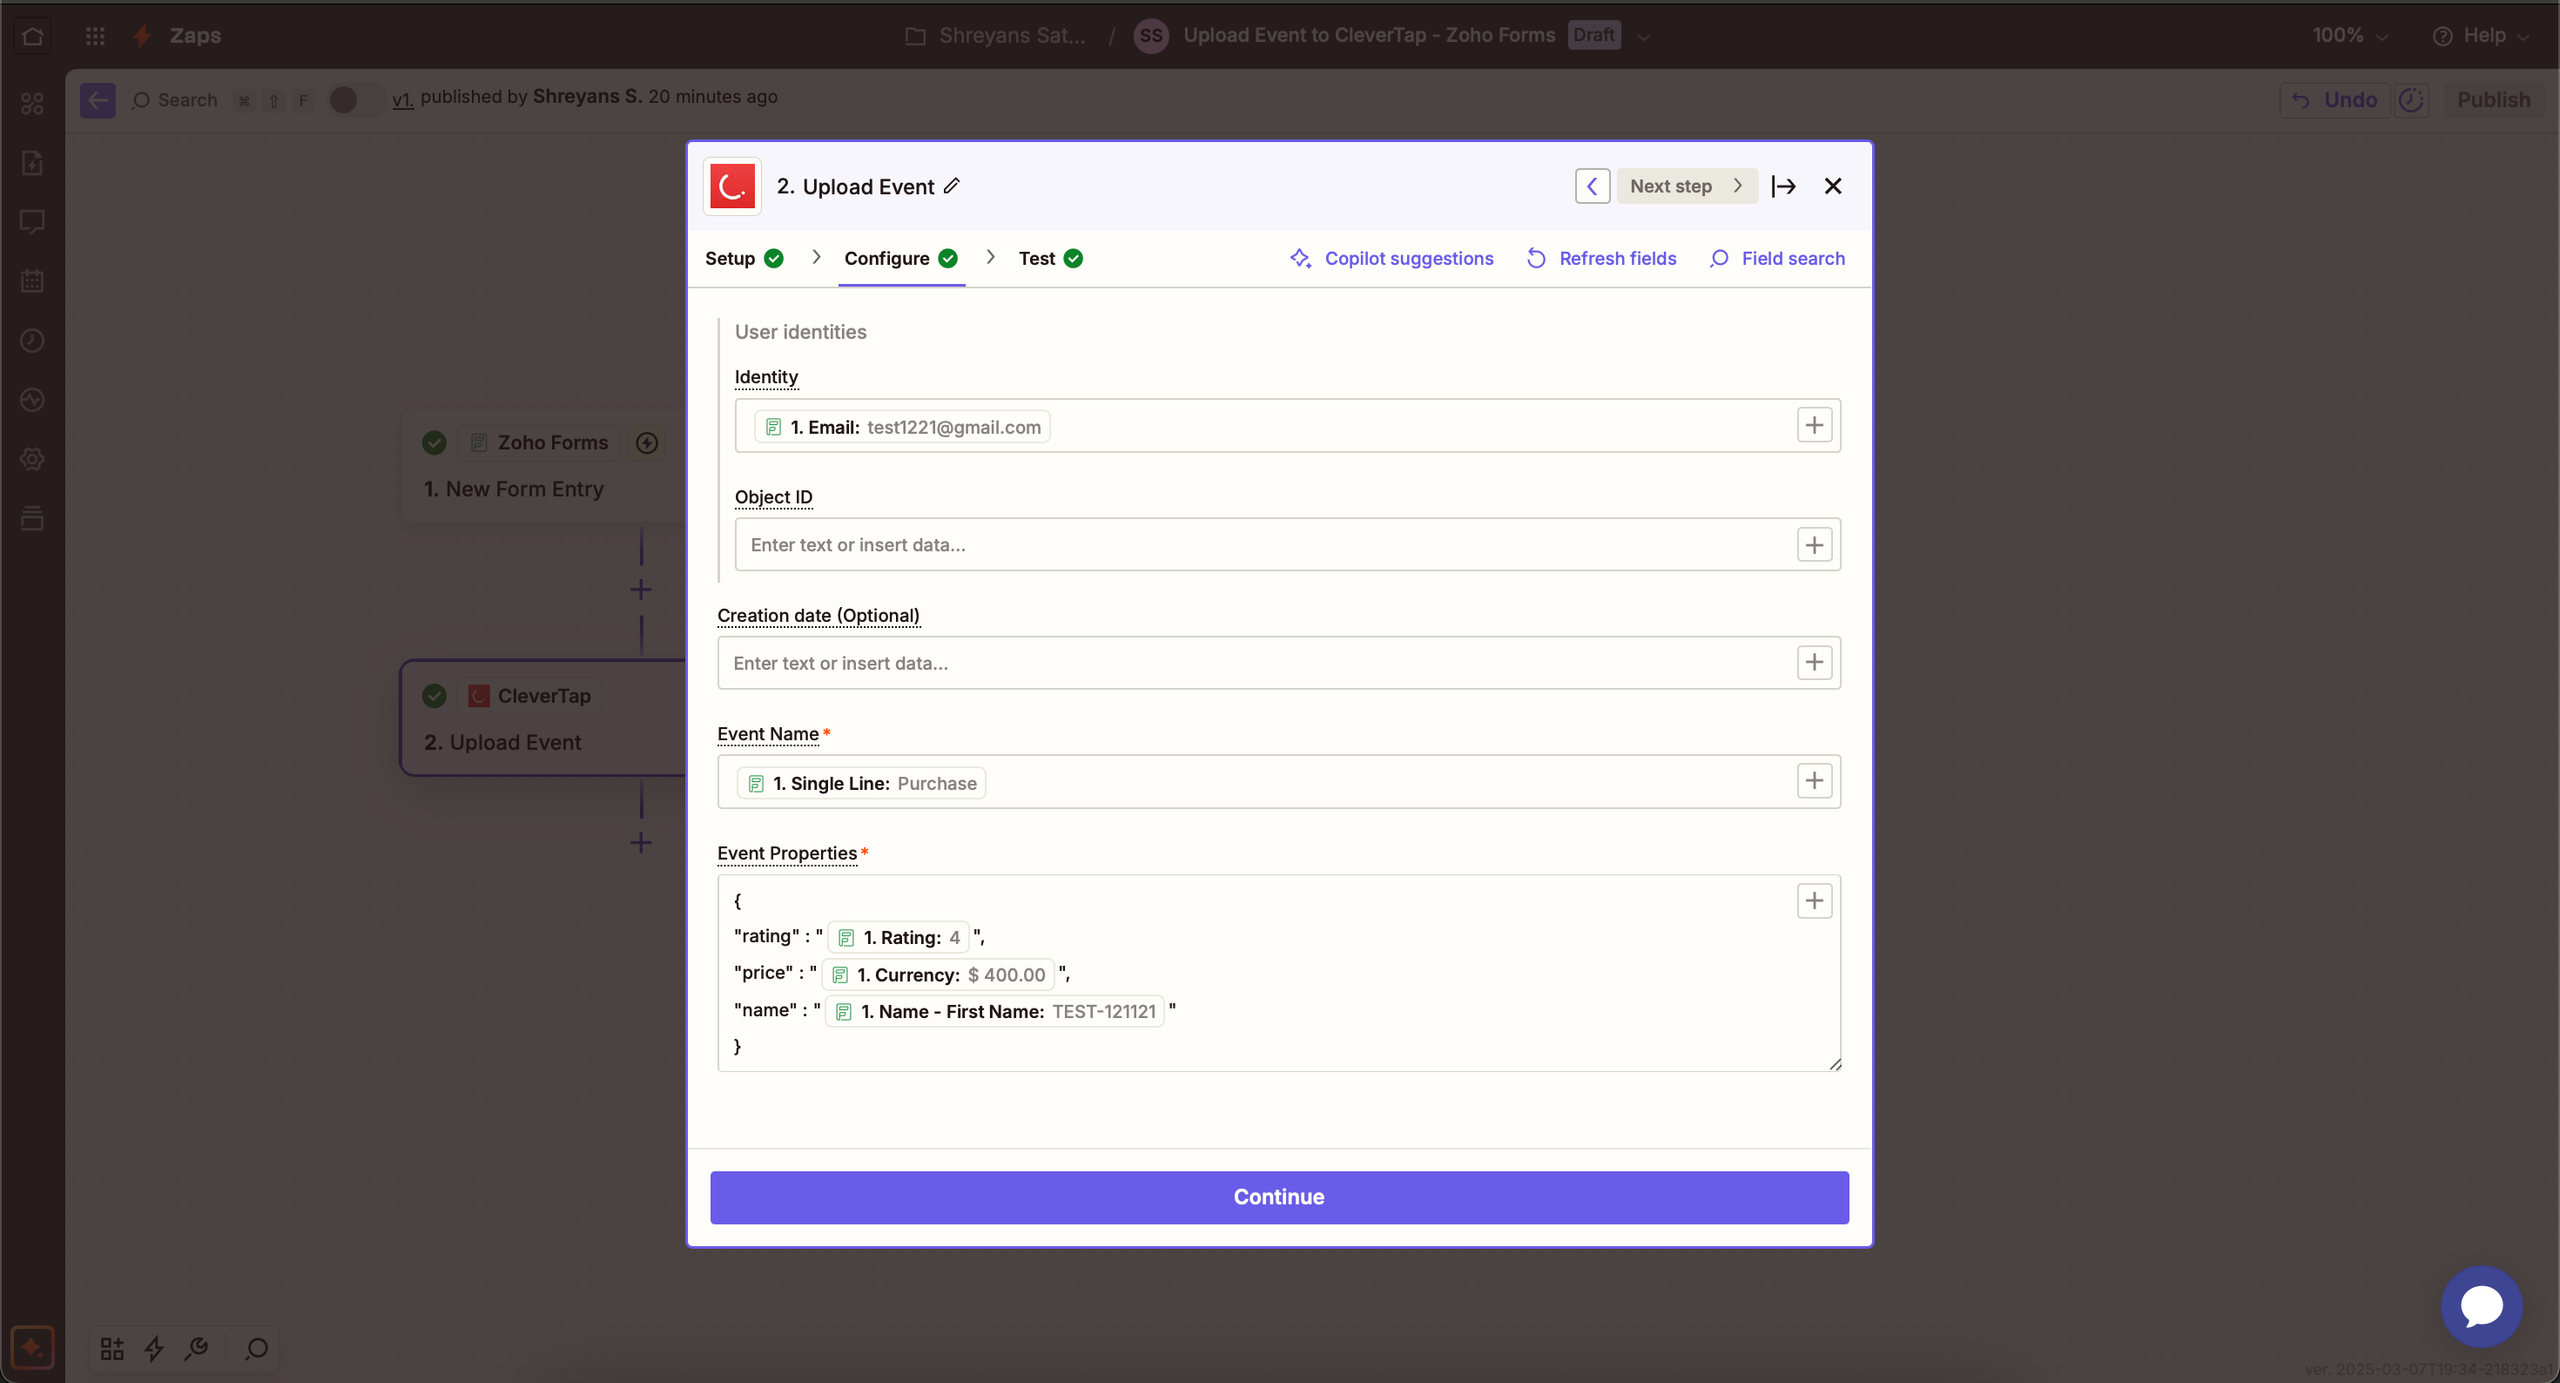The image size is (2560, 1383).
Task: Click the Search field in editor toolbar
Action: [x=175, y=100]
